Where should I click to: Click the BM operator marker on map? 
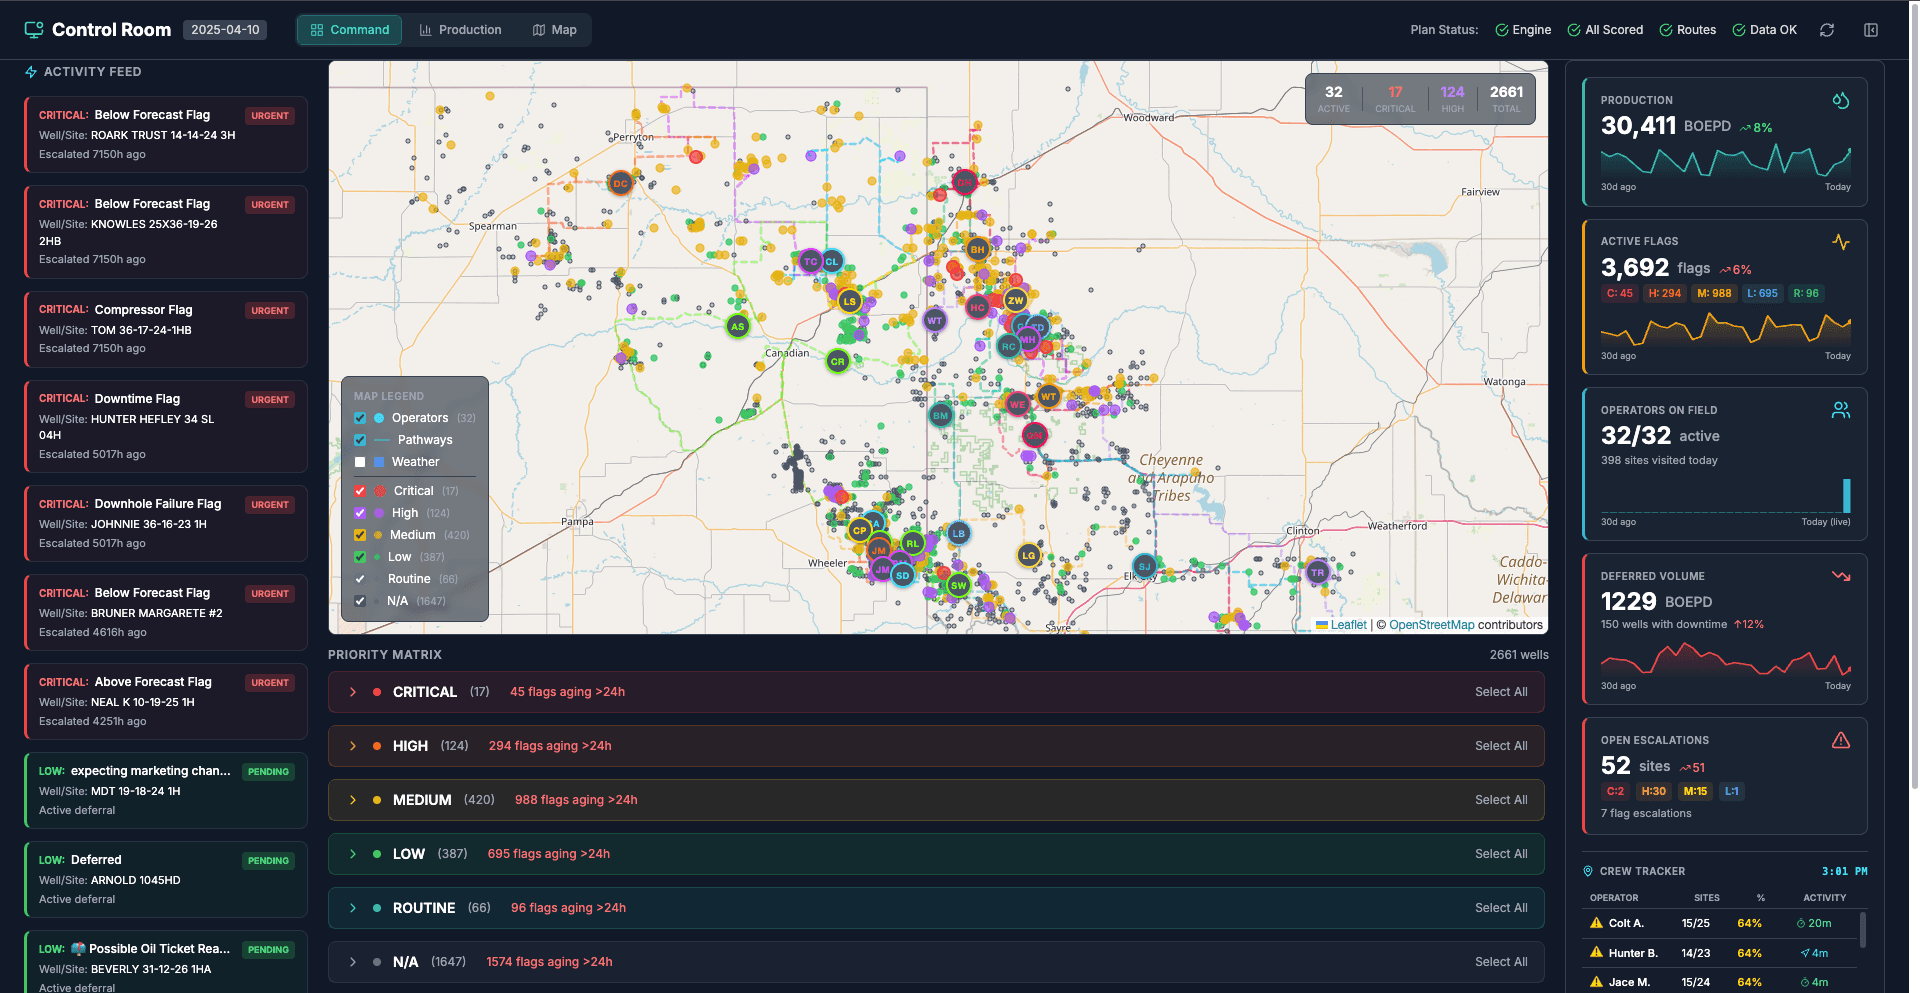(940, 415)
